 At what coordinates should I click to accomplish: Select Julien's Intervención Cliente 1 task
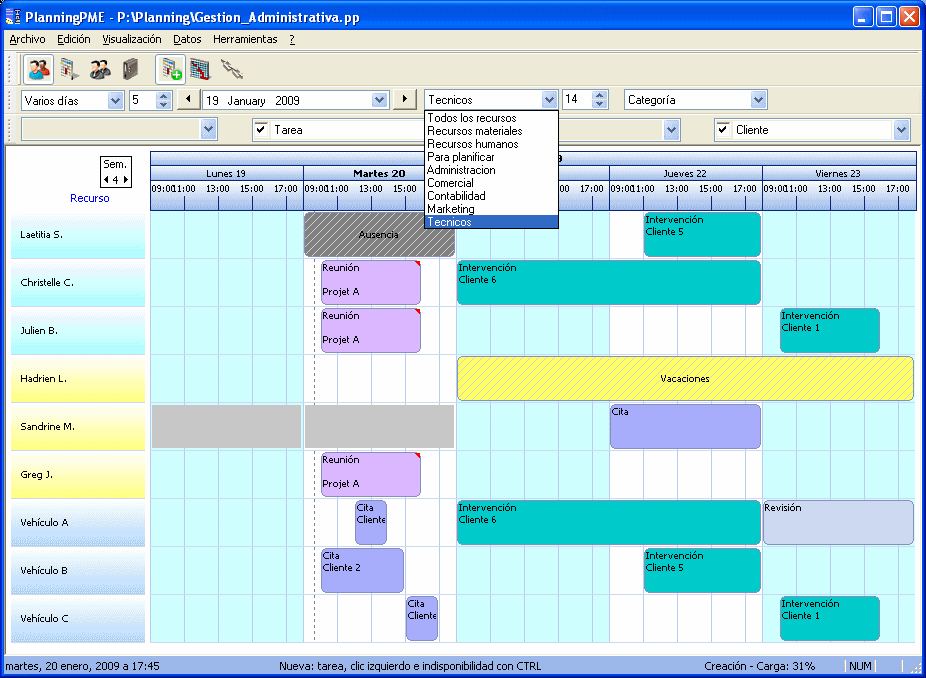tap(830, 331)
